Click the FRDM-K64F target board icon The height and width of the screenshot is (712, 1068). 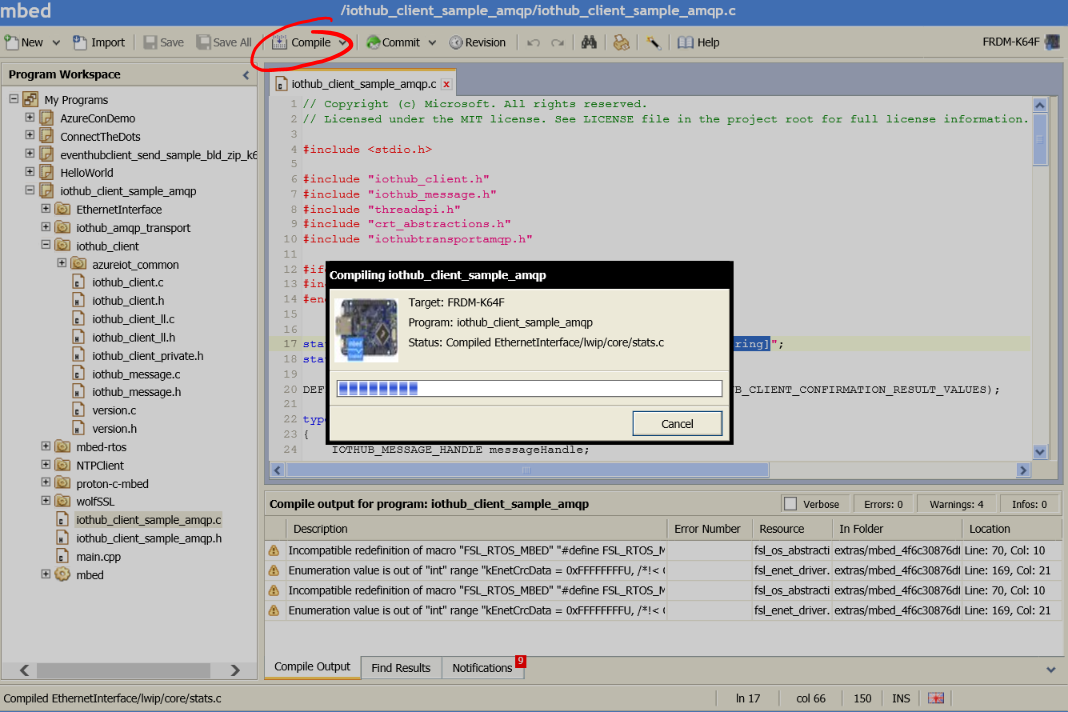coord(1052,42)
